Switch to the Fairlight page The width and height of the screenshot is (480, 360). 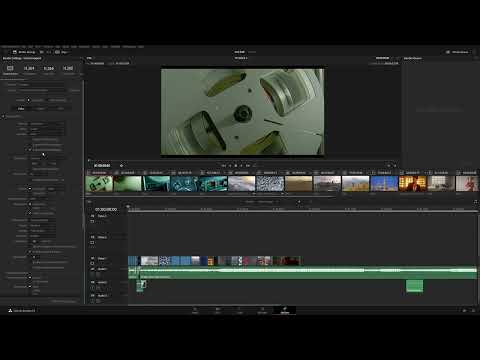(x=262, y=310)
